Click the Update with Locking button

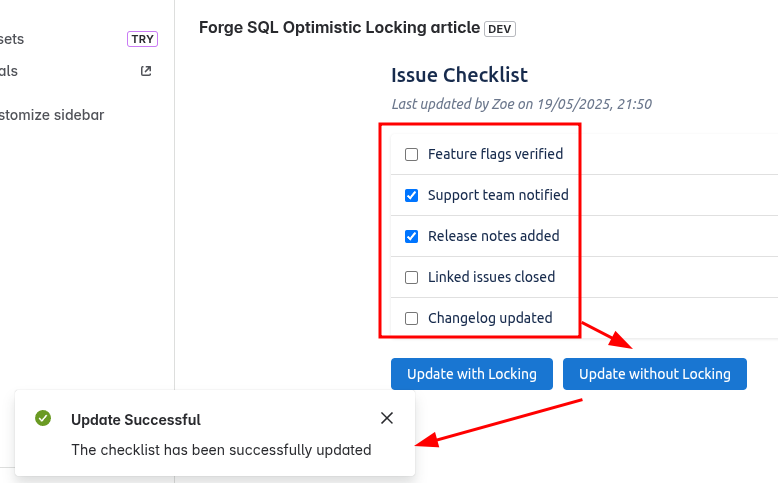(472, 374)
